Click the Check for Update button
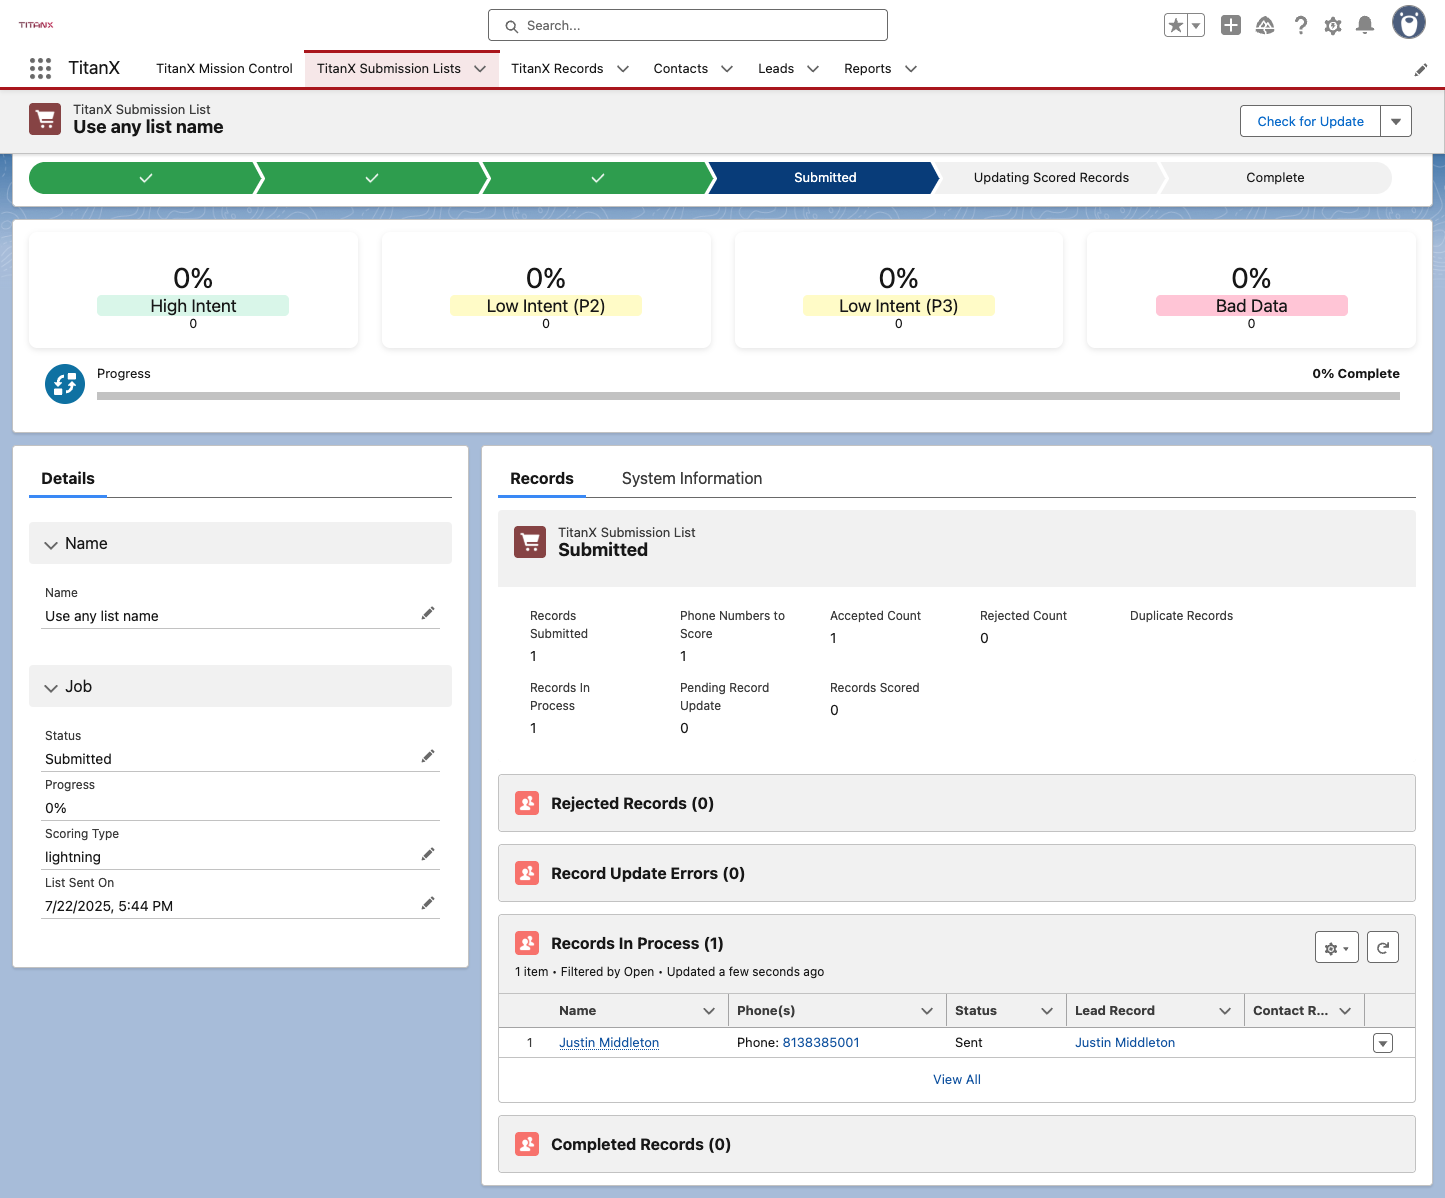 (x=1310, y=121)
